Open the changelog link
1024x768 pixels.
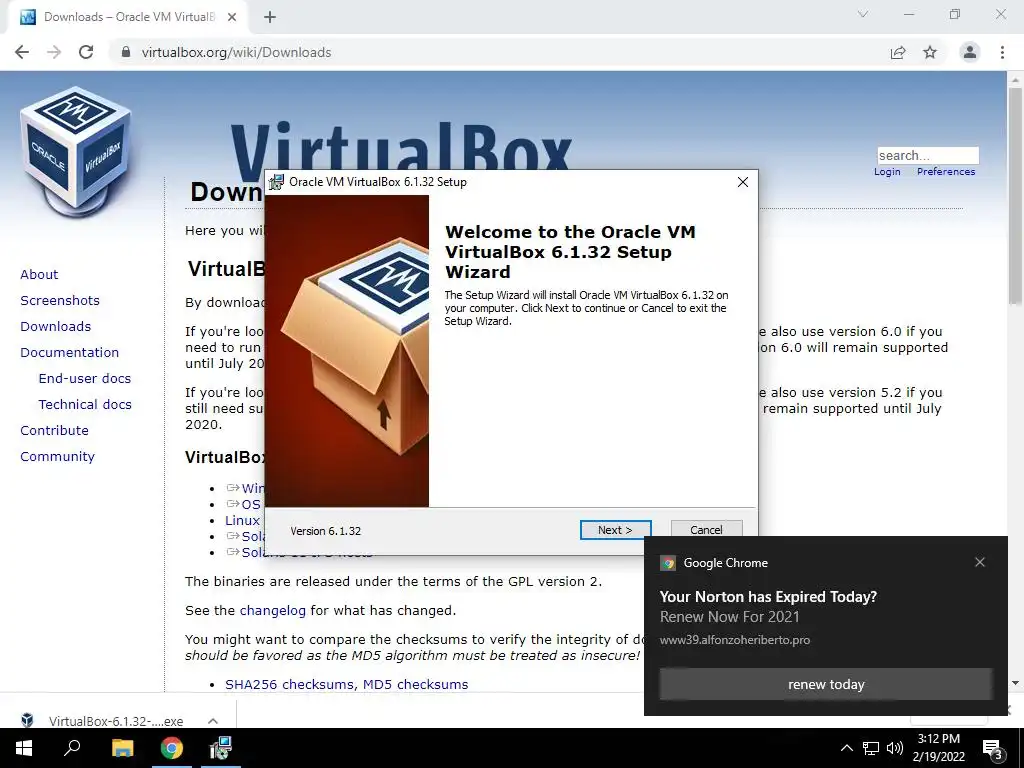272,611
